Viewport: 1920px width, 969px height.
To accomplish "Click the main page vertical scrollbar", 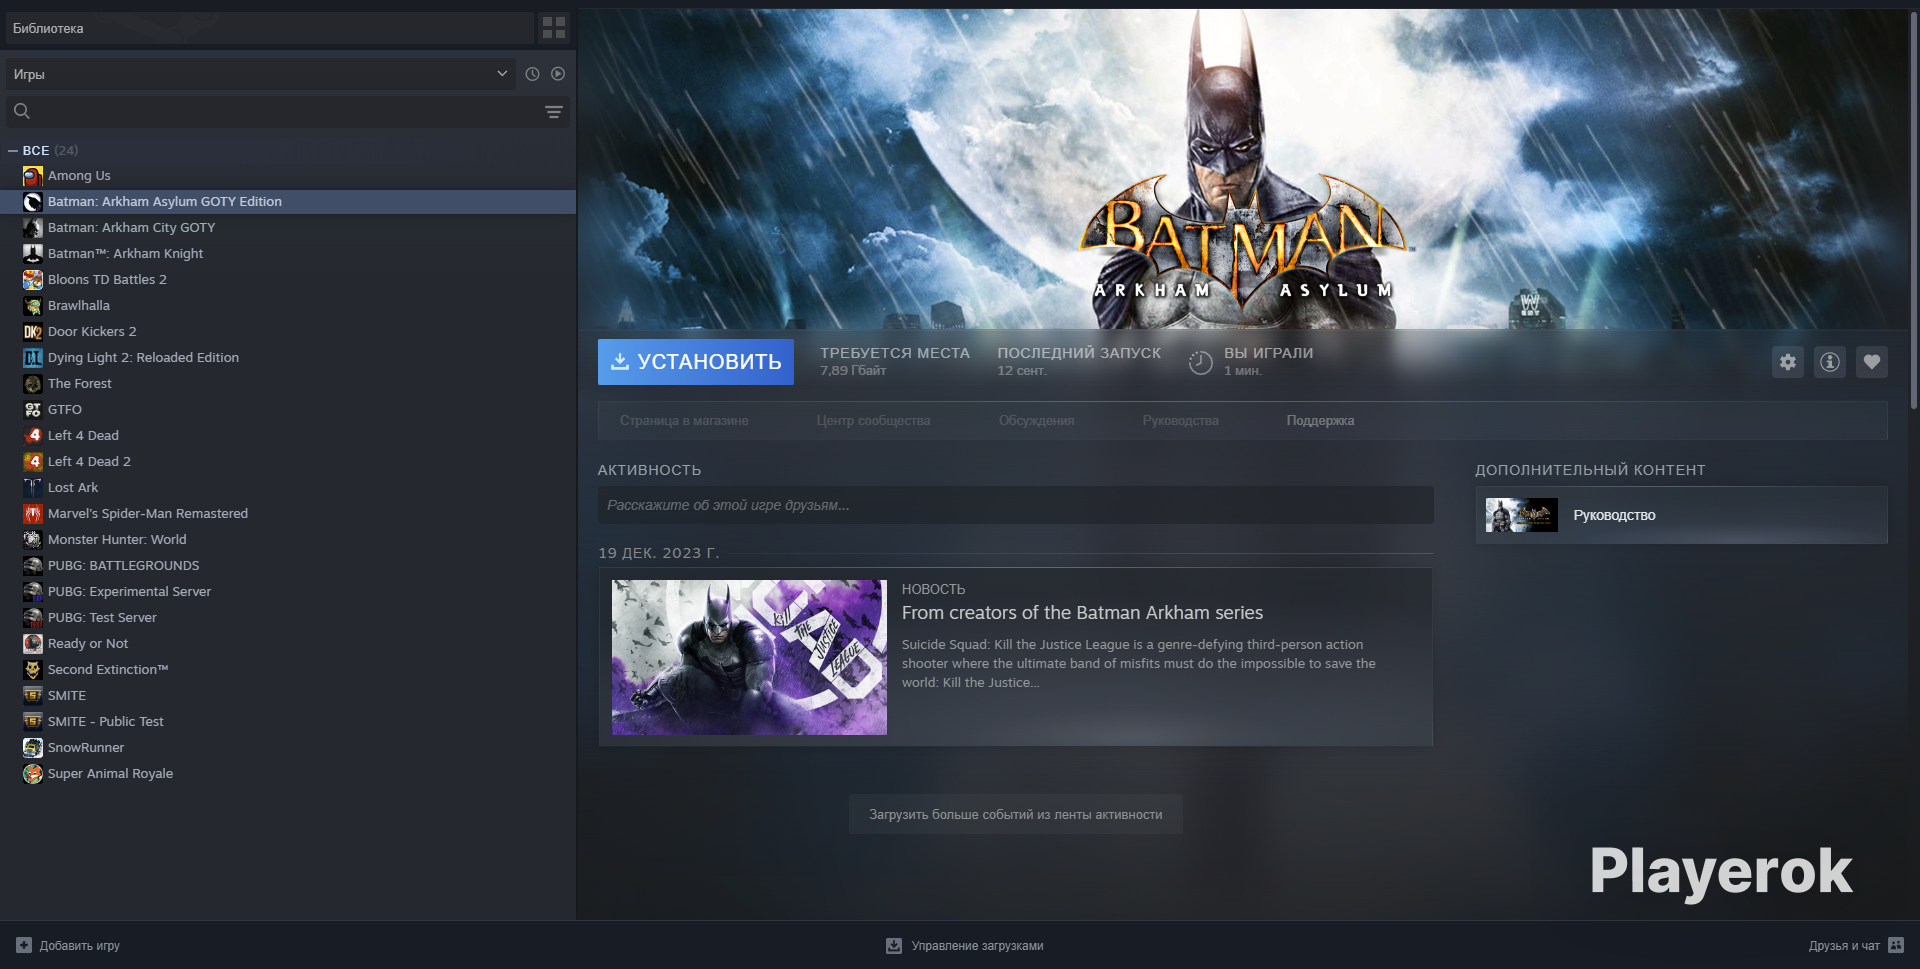I will point(1914,210).
